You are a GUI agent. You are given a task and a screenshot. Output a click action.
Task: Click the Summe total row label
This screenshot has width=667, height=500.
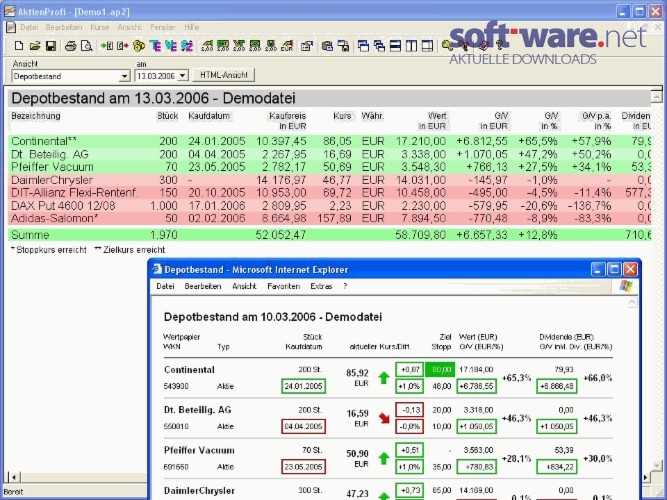coord(30,235)
